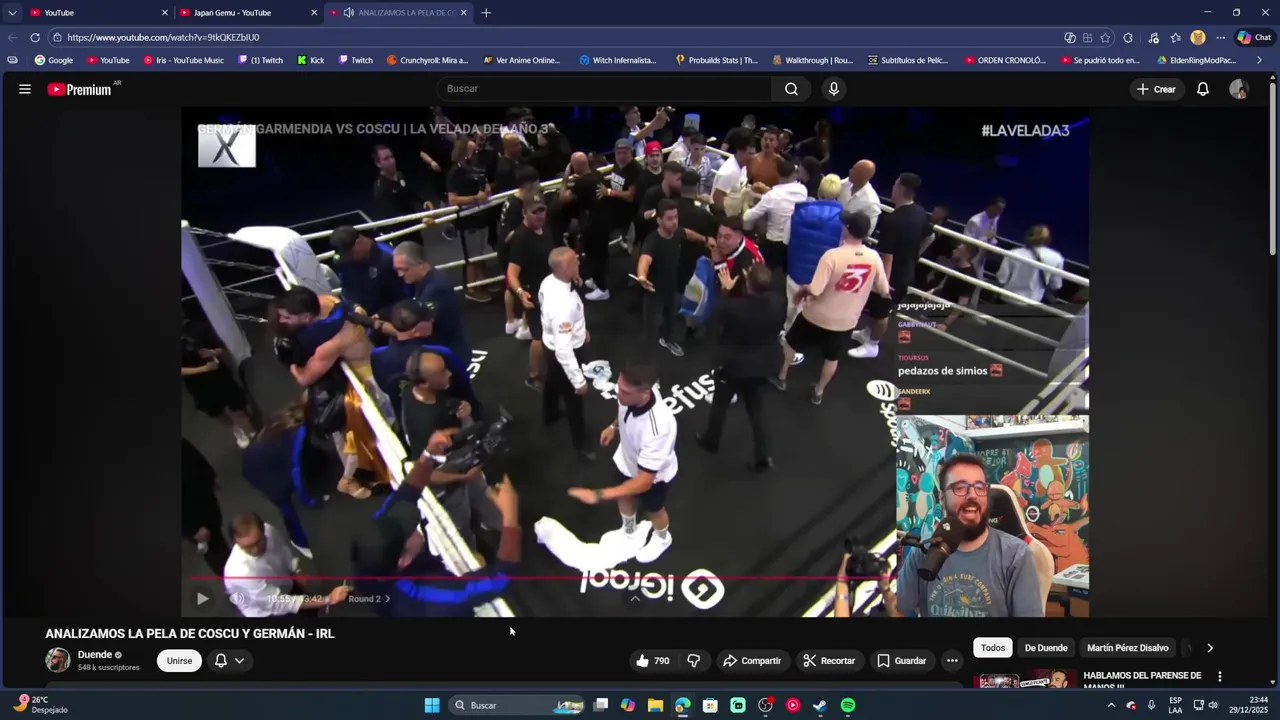1280x720 pixels.
Task: Click the address bar URL
Action: 163,37
